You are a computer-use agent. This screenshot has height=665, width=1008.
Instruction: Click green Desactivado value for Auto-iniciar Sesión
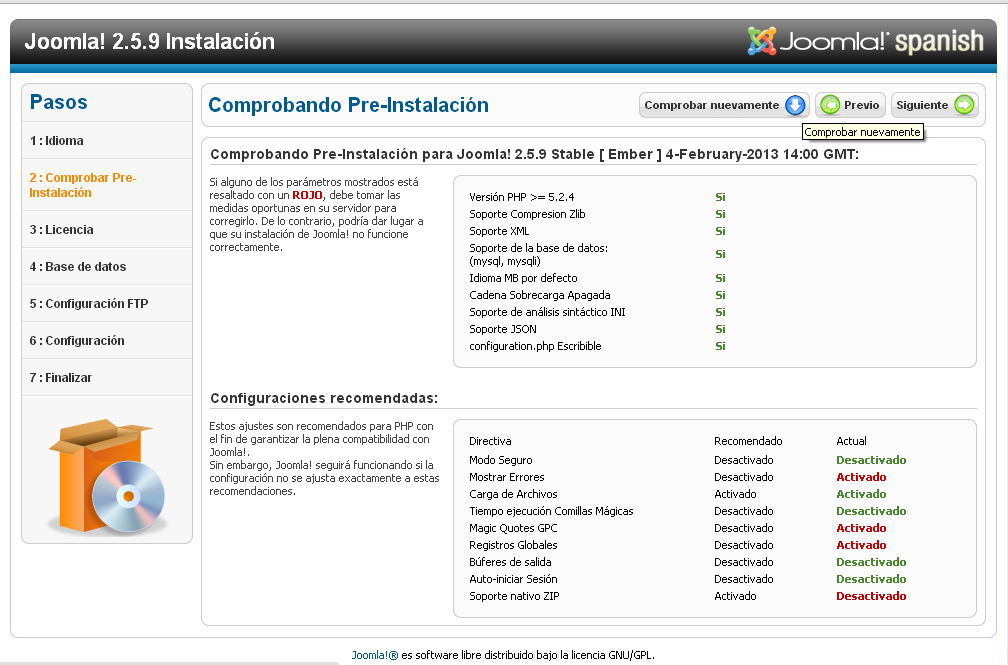pyautogui.click(x=871, y=579)
